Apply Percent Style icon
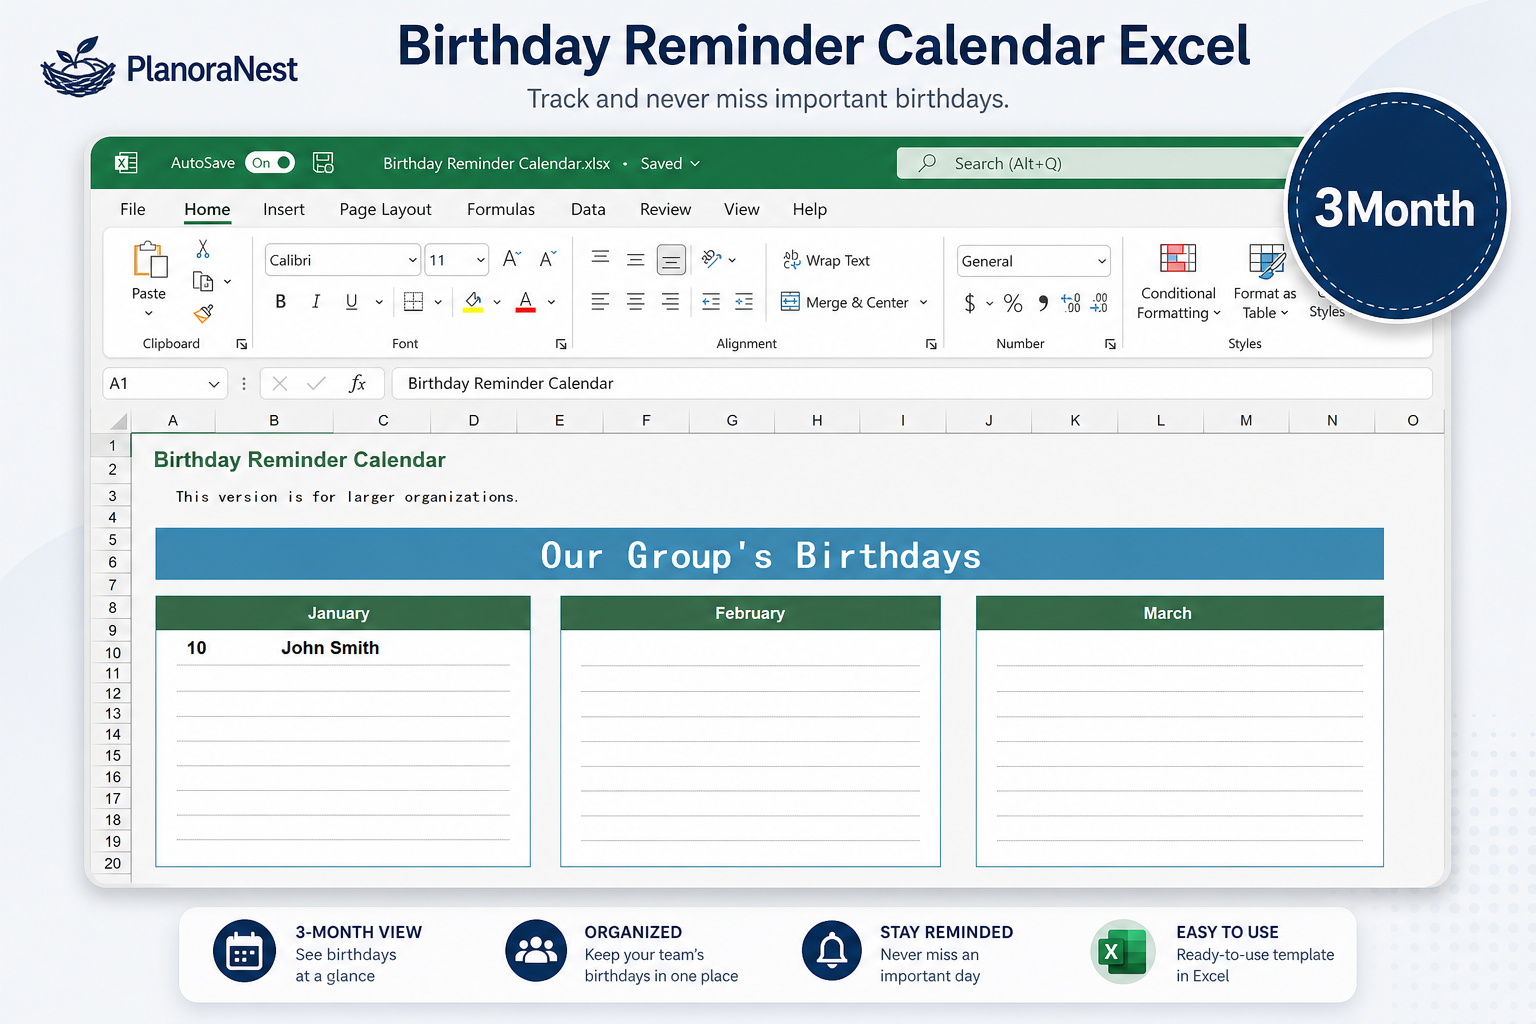1536x1024 pixels. pos(1013,302)
